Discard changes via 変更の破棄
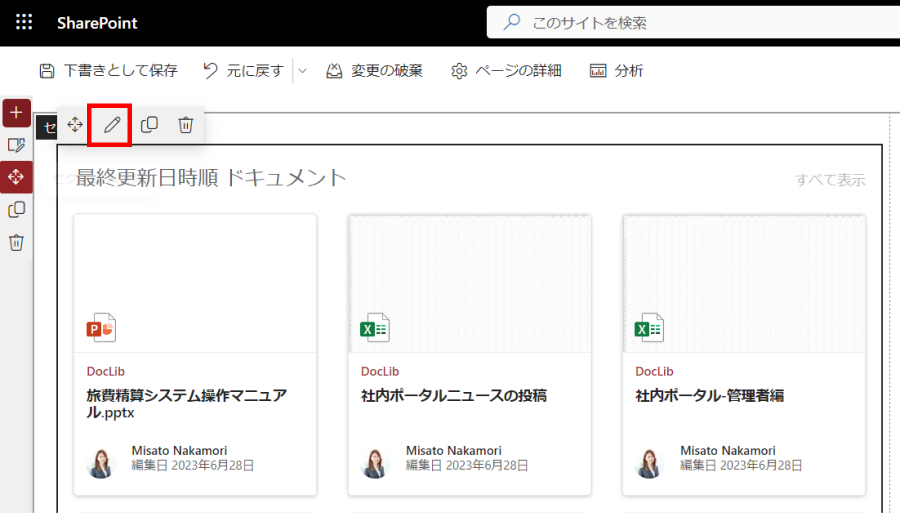 pos(375,71)
